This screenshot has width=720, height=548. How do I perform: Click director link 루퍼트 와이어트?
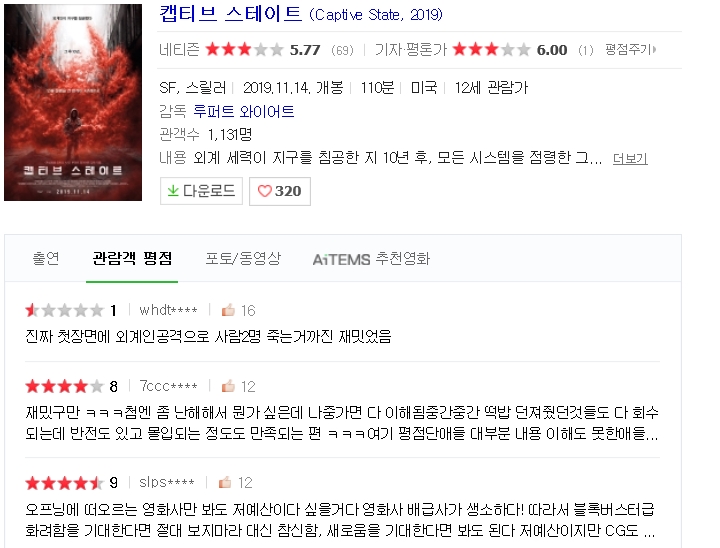tap(243, 111)
